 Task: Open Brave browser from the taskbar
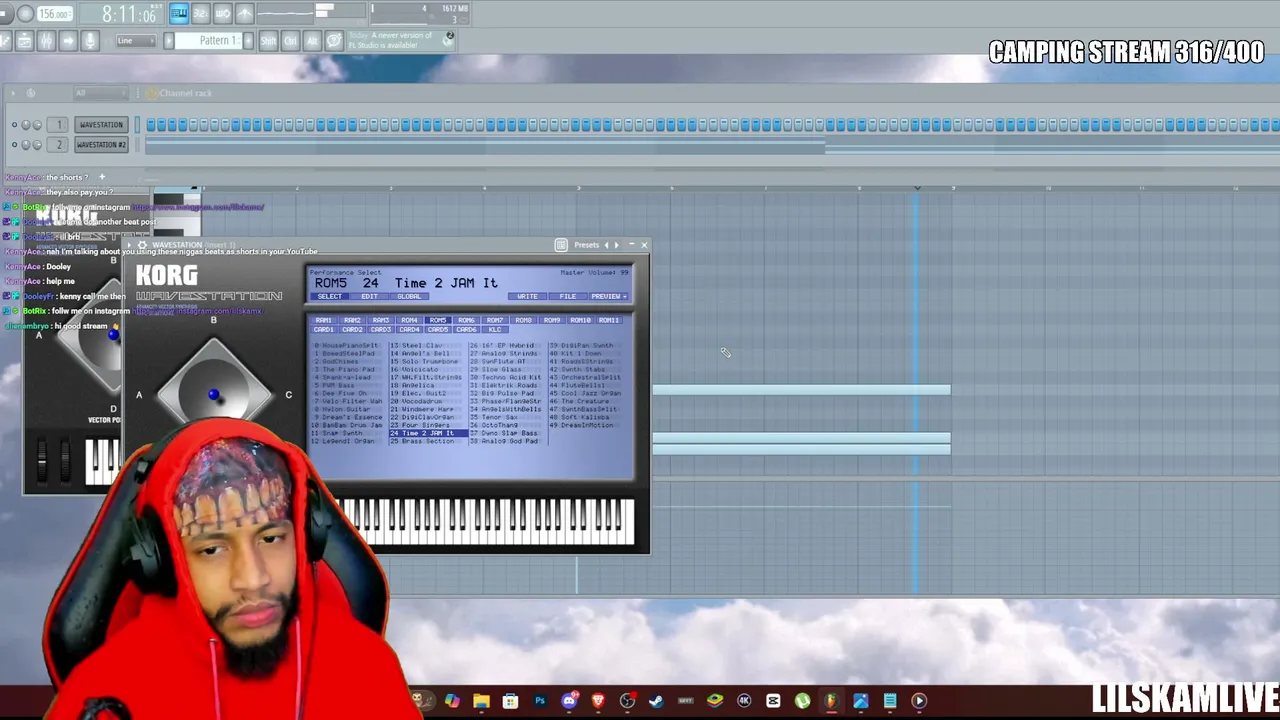[598, 701]
